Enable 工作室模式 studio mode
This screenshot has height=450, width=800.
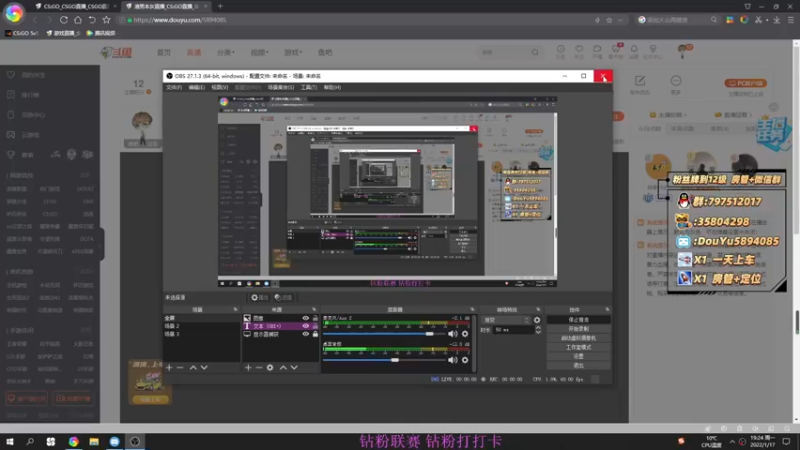click(x=578, y=347)
